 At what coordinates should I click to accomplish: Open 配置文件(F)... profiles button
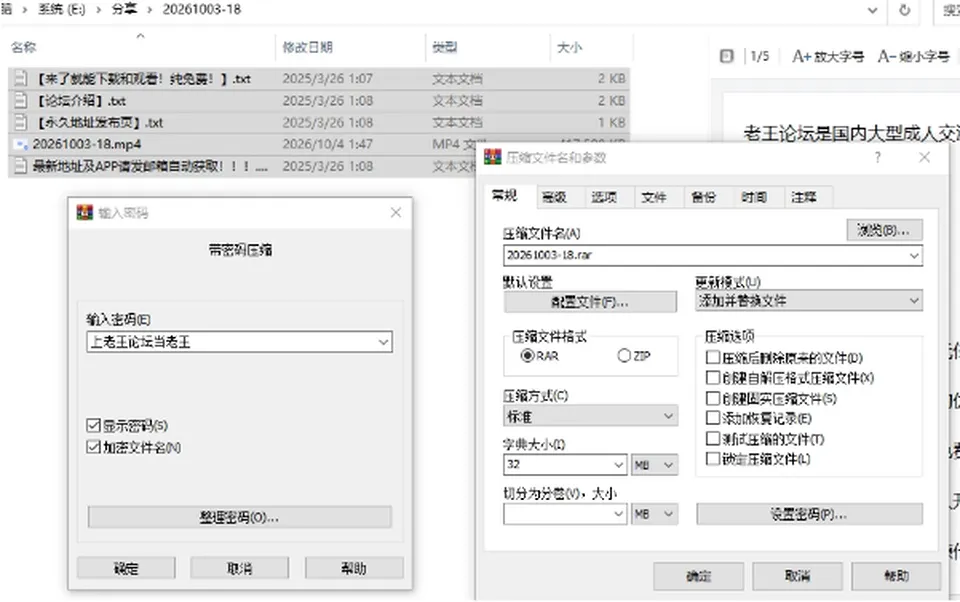pyautogui.click(x=590, y=301)
